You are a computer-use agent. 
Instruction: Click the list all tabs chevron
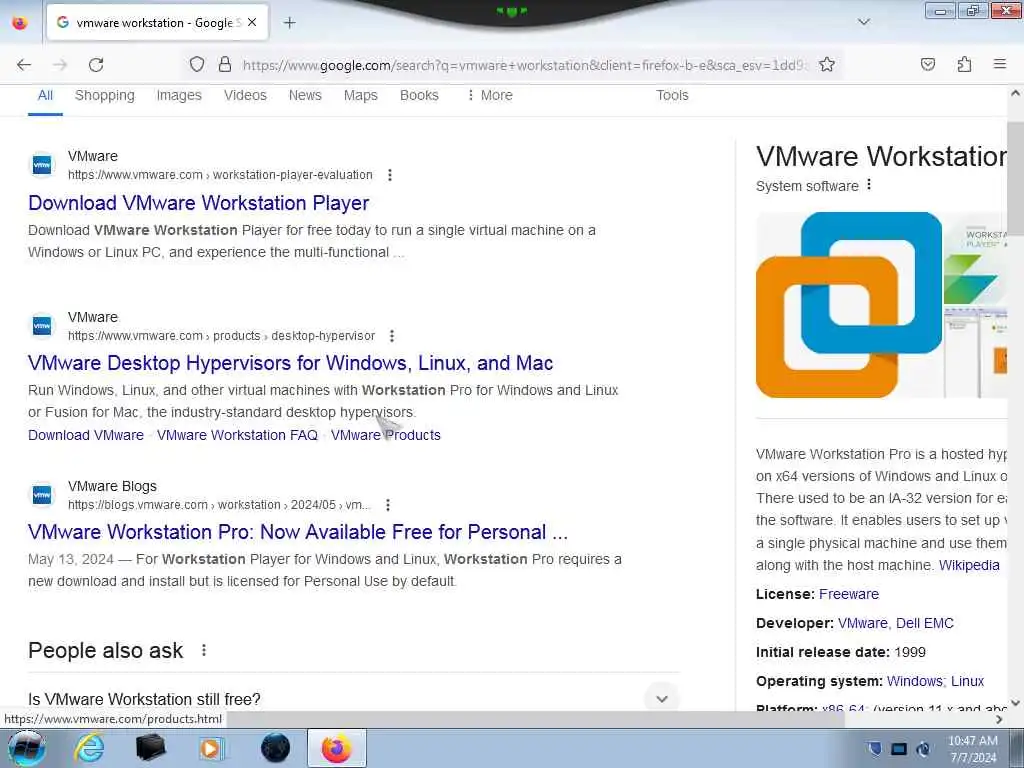pos(864,22)
